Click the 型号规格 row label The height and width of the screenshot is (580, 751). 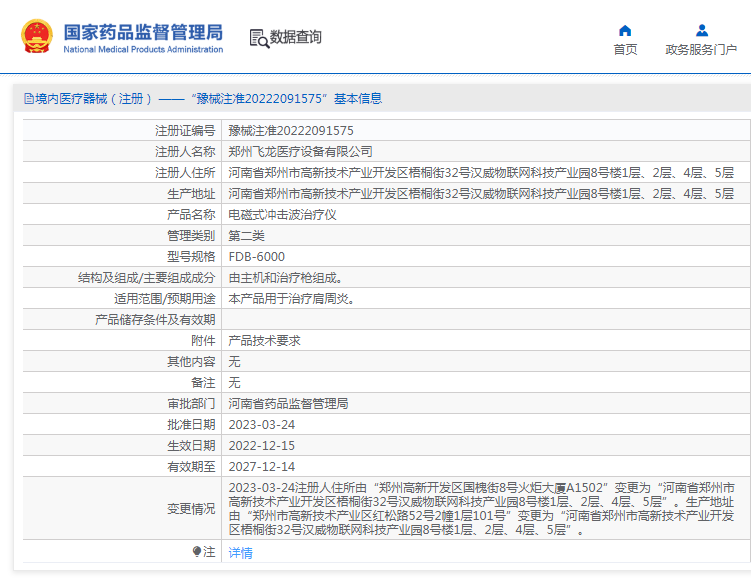pyautogui.click(x=191, y=257)
